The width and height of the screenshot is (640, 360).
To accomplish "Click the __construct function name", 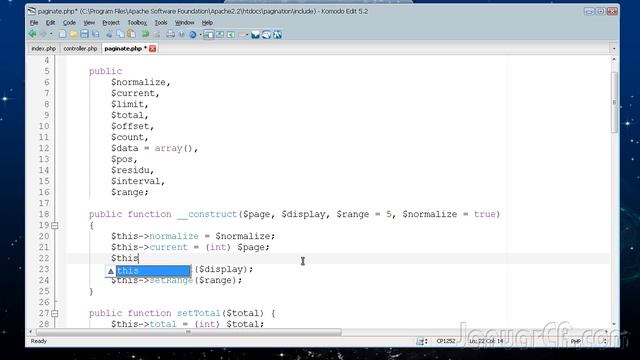I will pyautogui.click(x=207, y=214).
